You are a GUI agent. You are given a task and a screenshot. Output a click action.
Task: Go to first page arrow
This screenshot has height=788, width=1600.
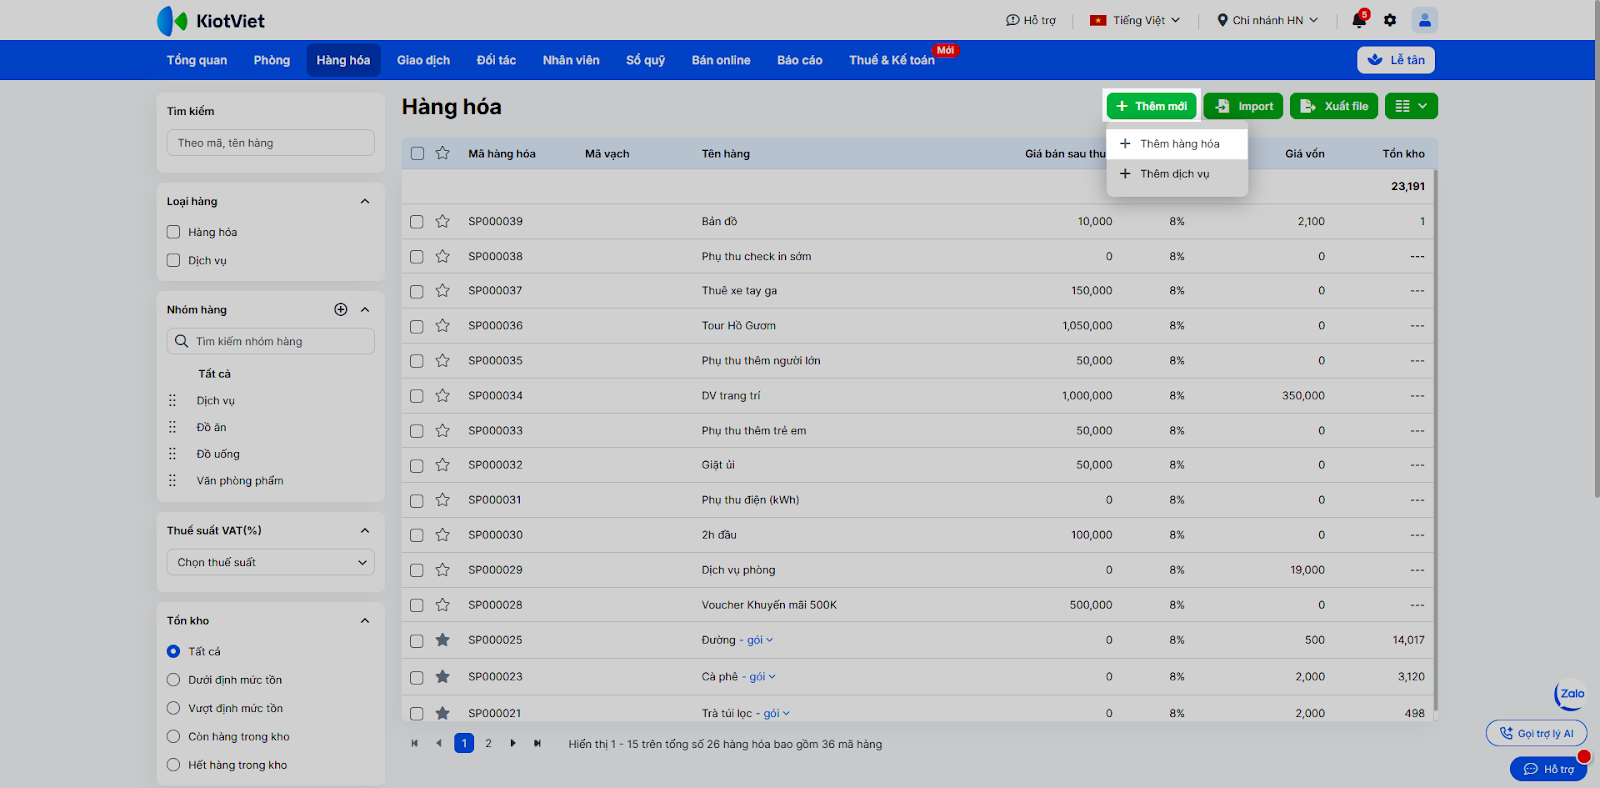(x=414, y=743)
